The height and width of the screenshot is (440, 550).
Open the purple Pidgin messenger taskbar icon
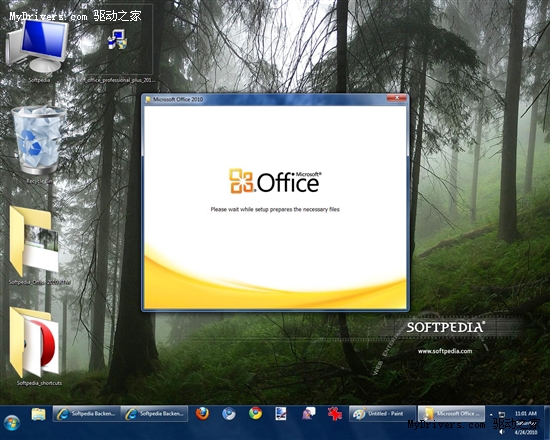(308, 414)
